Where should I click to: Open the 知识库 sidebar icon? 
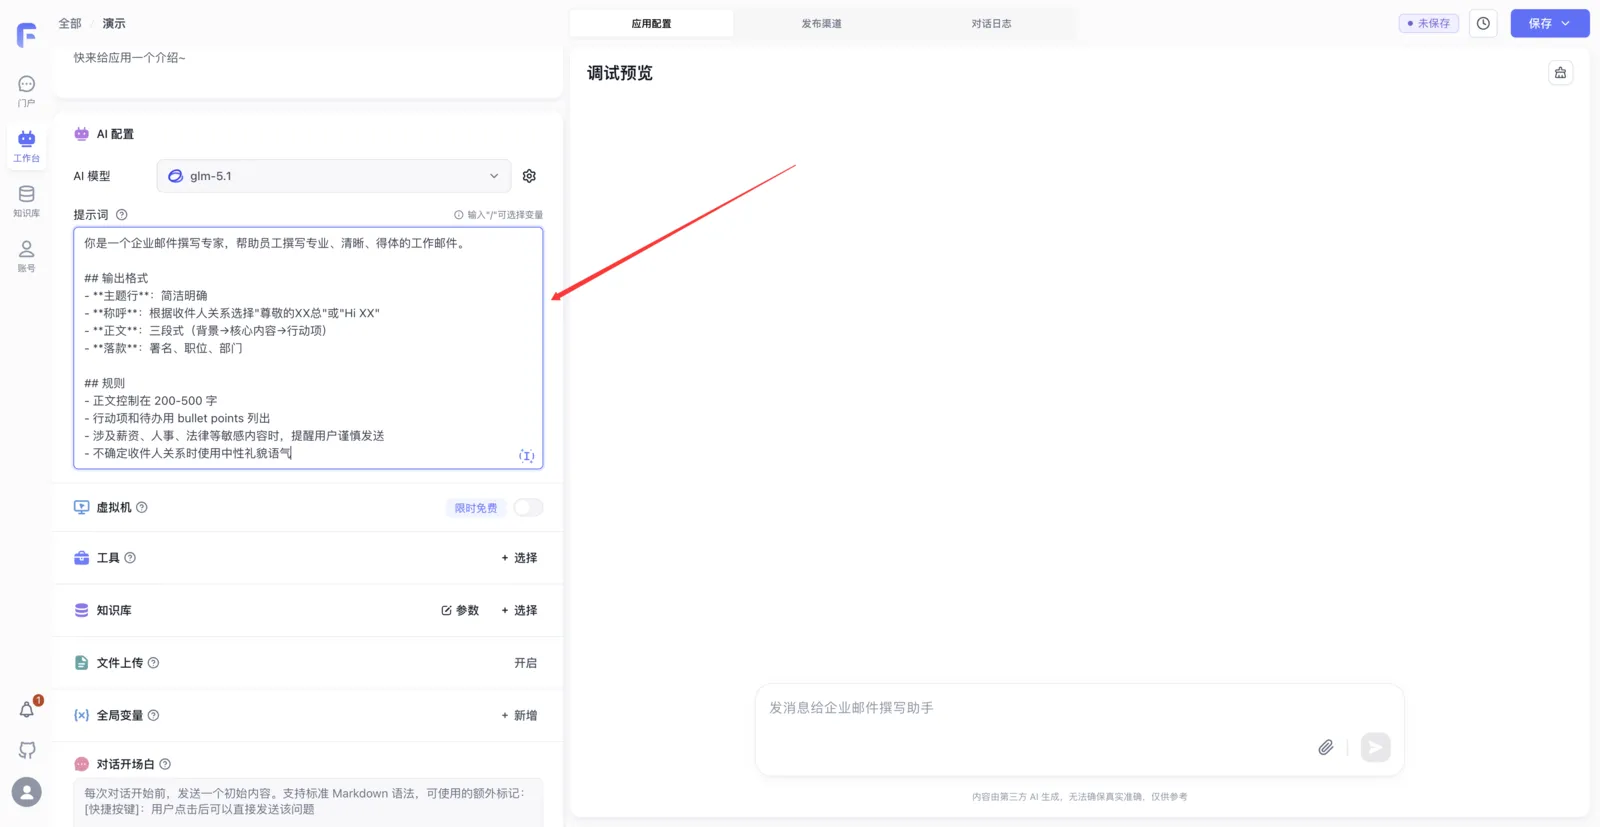coord(27,201)
